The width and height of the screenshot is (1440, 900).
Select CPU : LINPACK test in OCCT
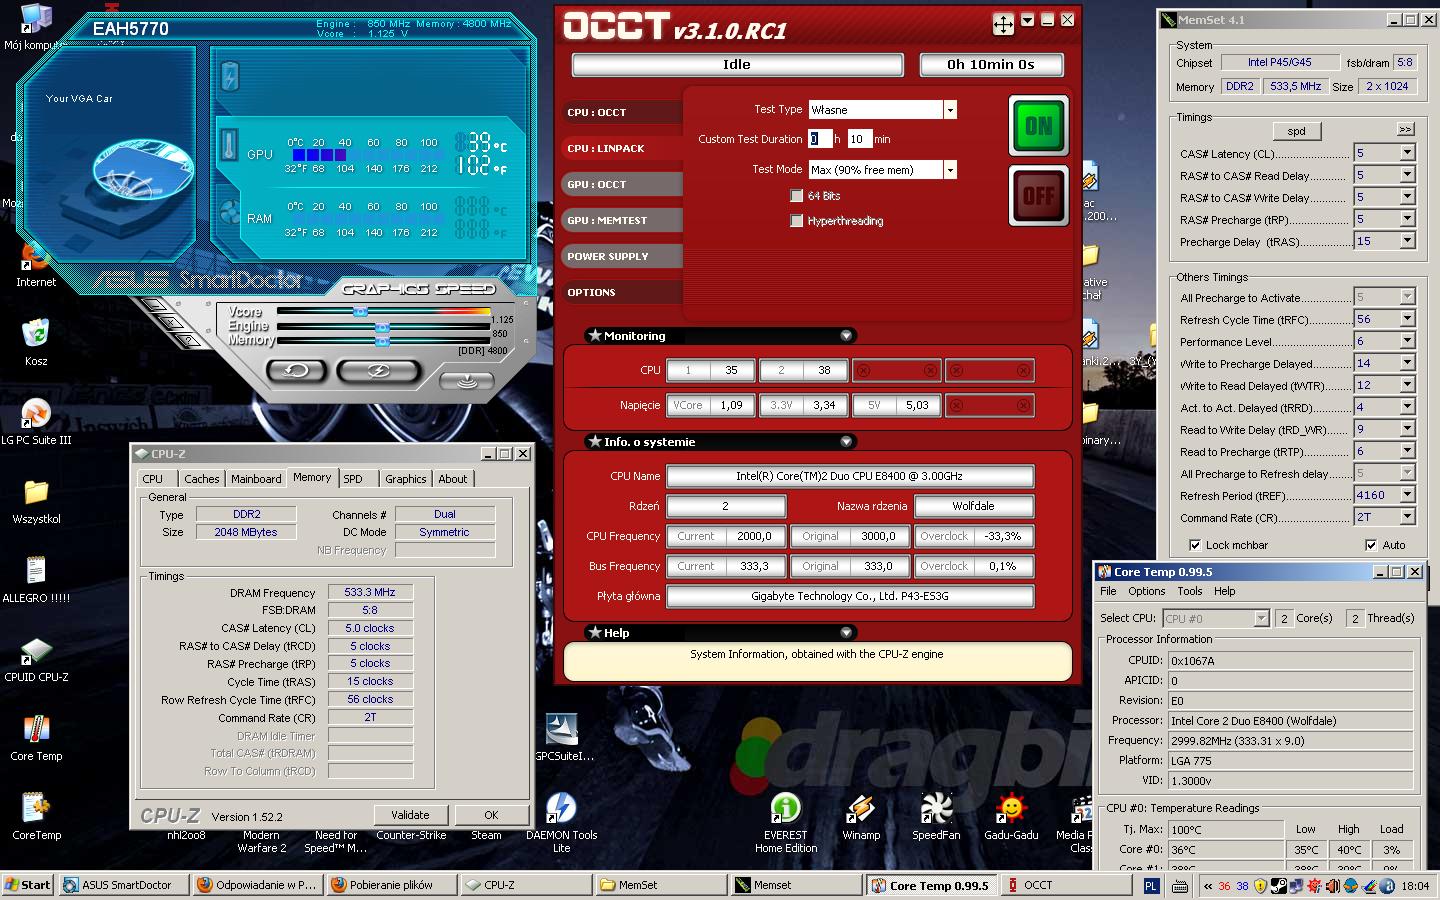tap(622, 148)
